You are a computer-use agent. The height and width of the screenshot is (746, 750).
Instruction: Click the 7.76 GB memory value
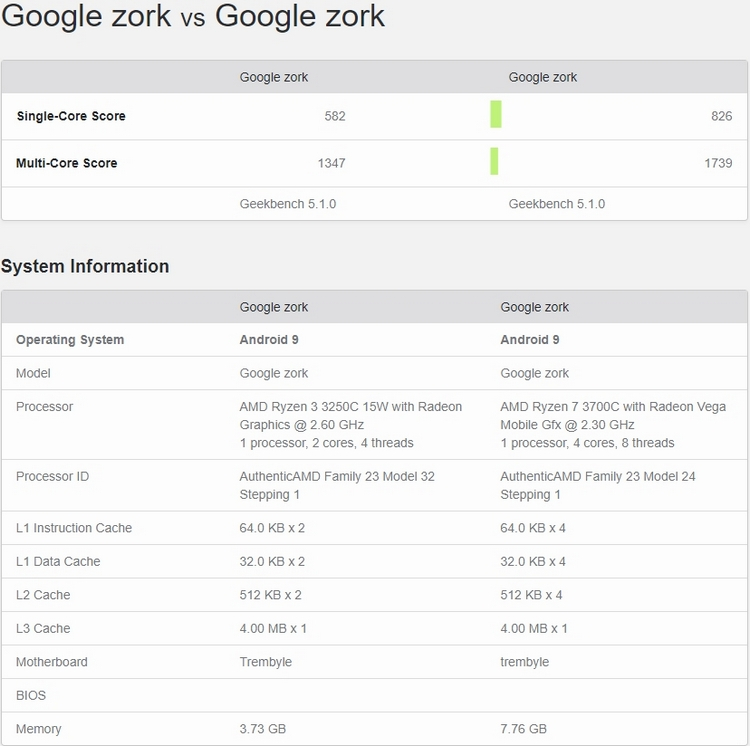click(x=523, y=729)
